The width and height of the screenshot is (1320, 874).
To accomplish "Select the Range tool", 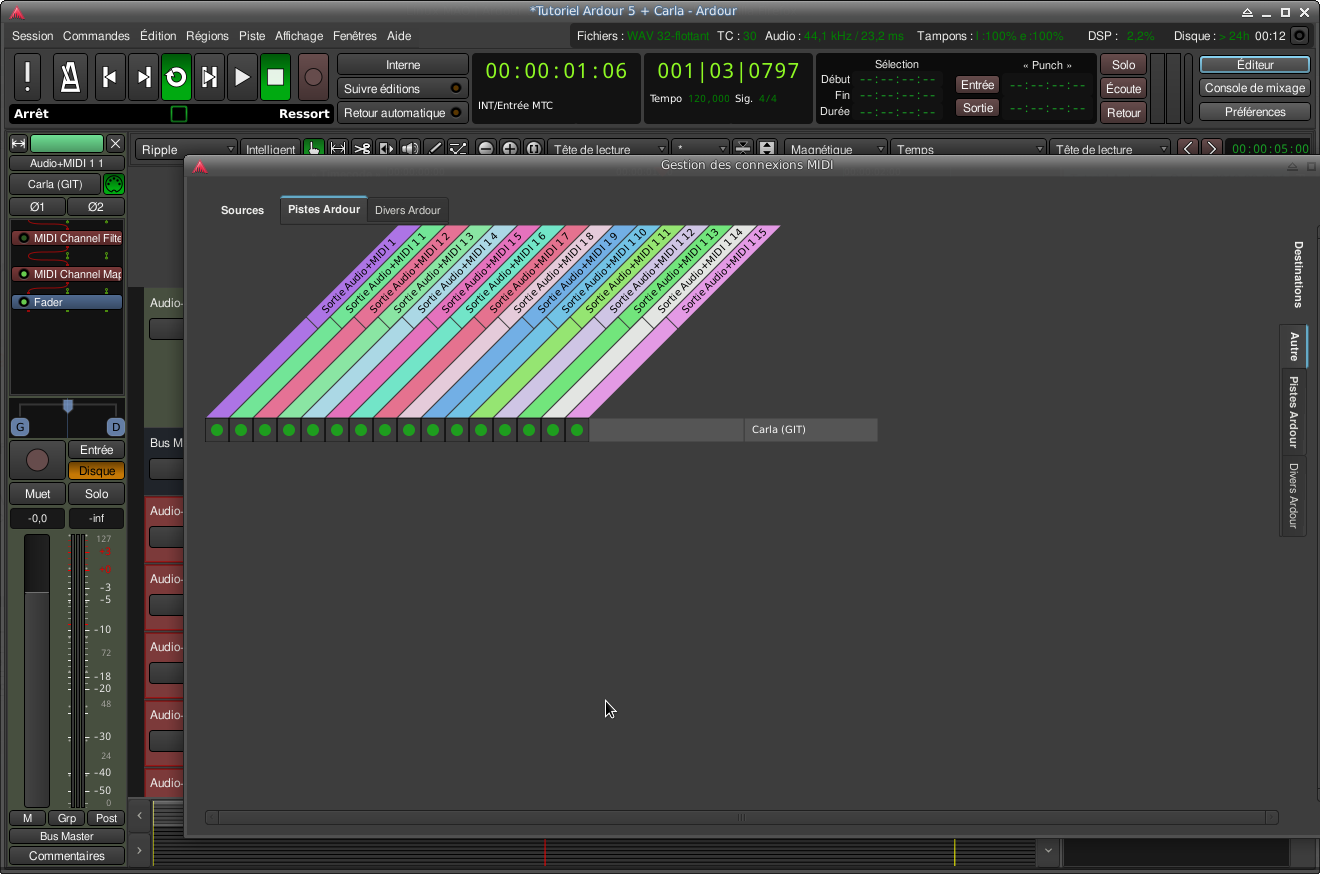I will pos(338,149).
